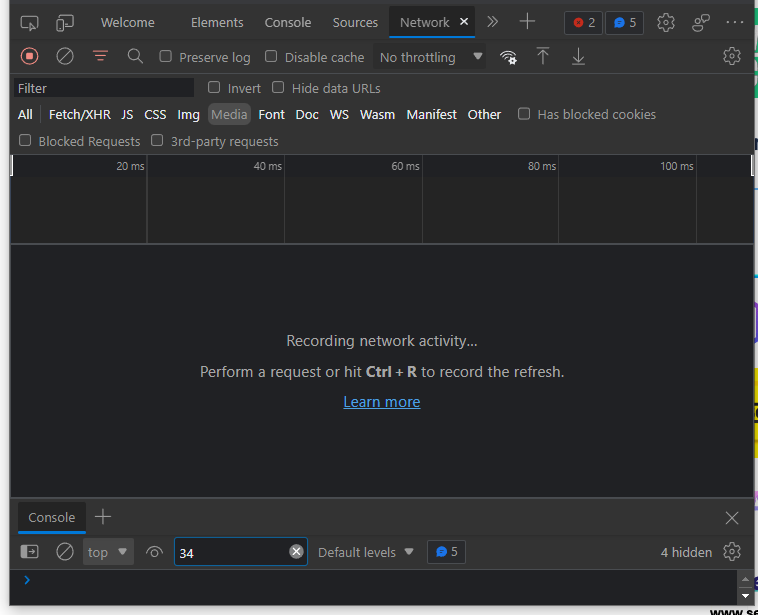
Task: Open console settings gear icon
Action: pyautogui.click(x=731, y=551)
